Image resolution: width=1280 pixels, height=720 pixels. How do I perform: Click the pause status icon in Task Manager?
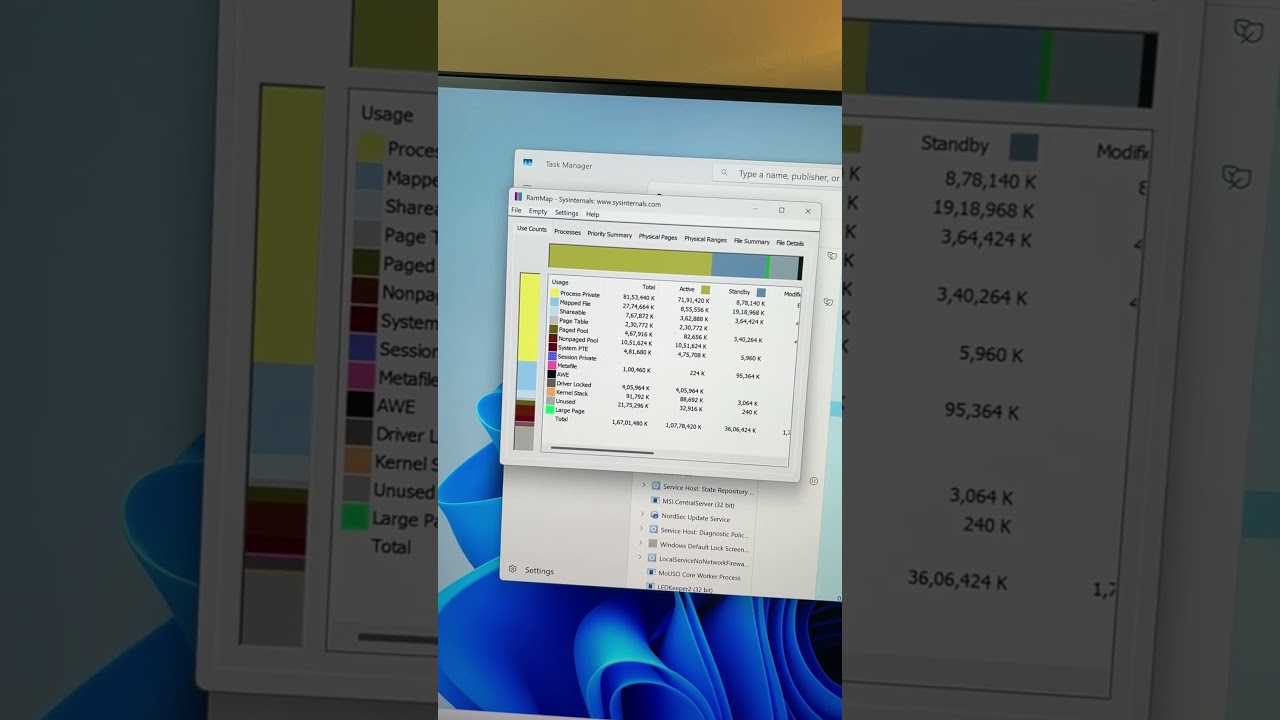(813, 481)
